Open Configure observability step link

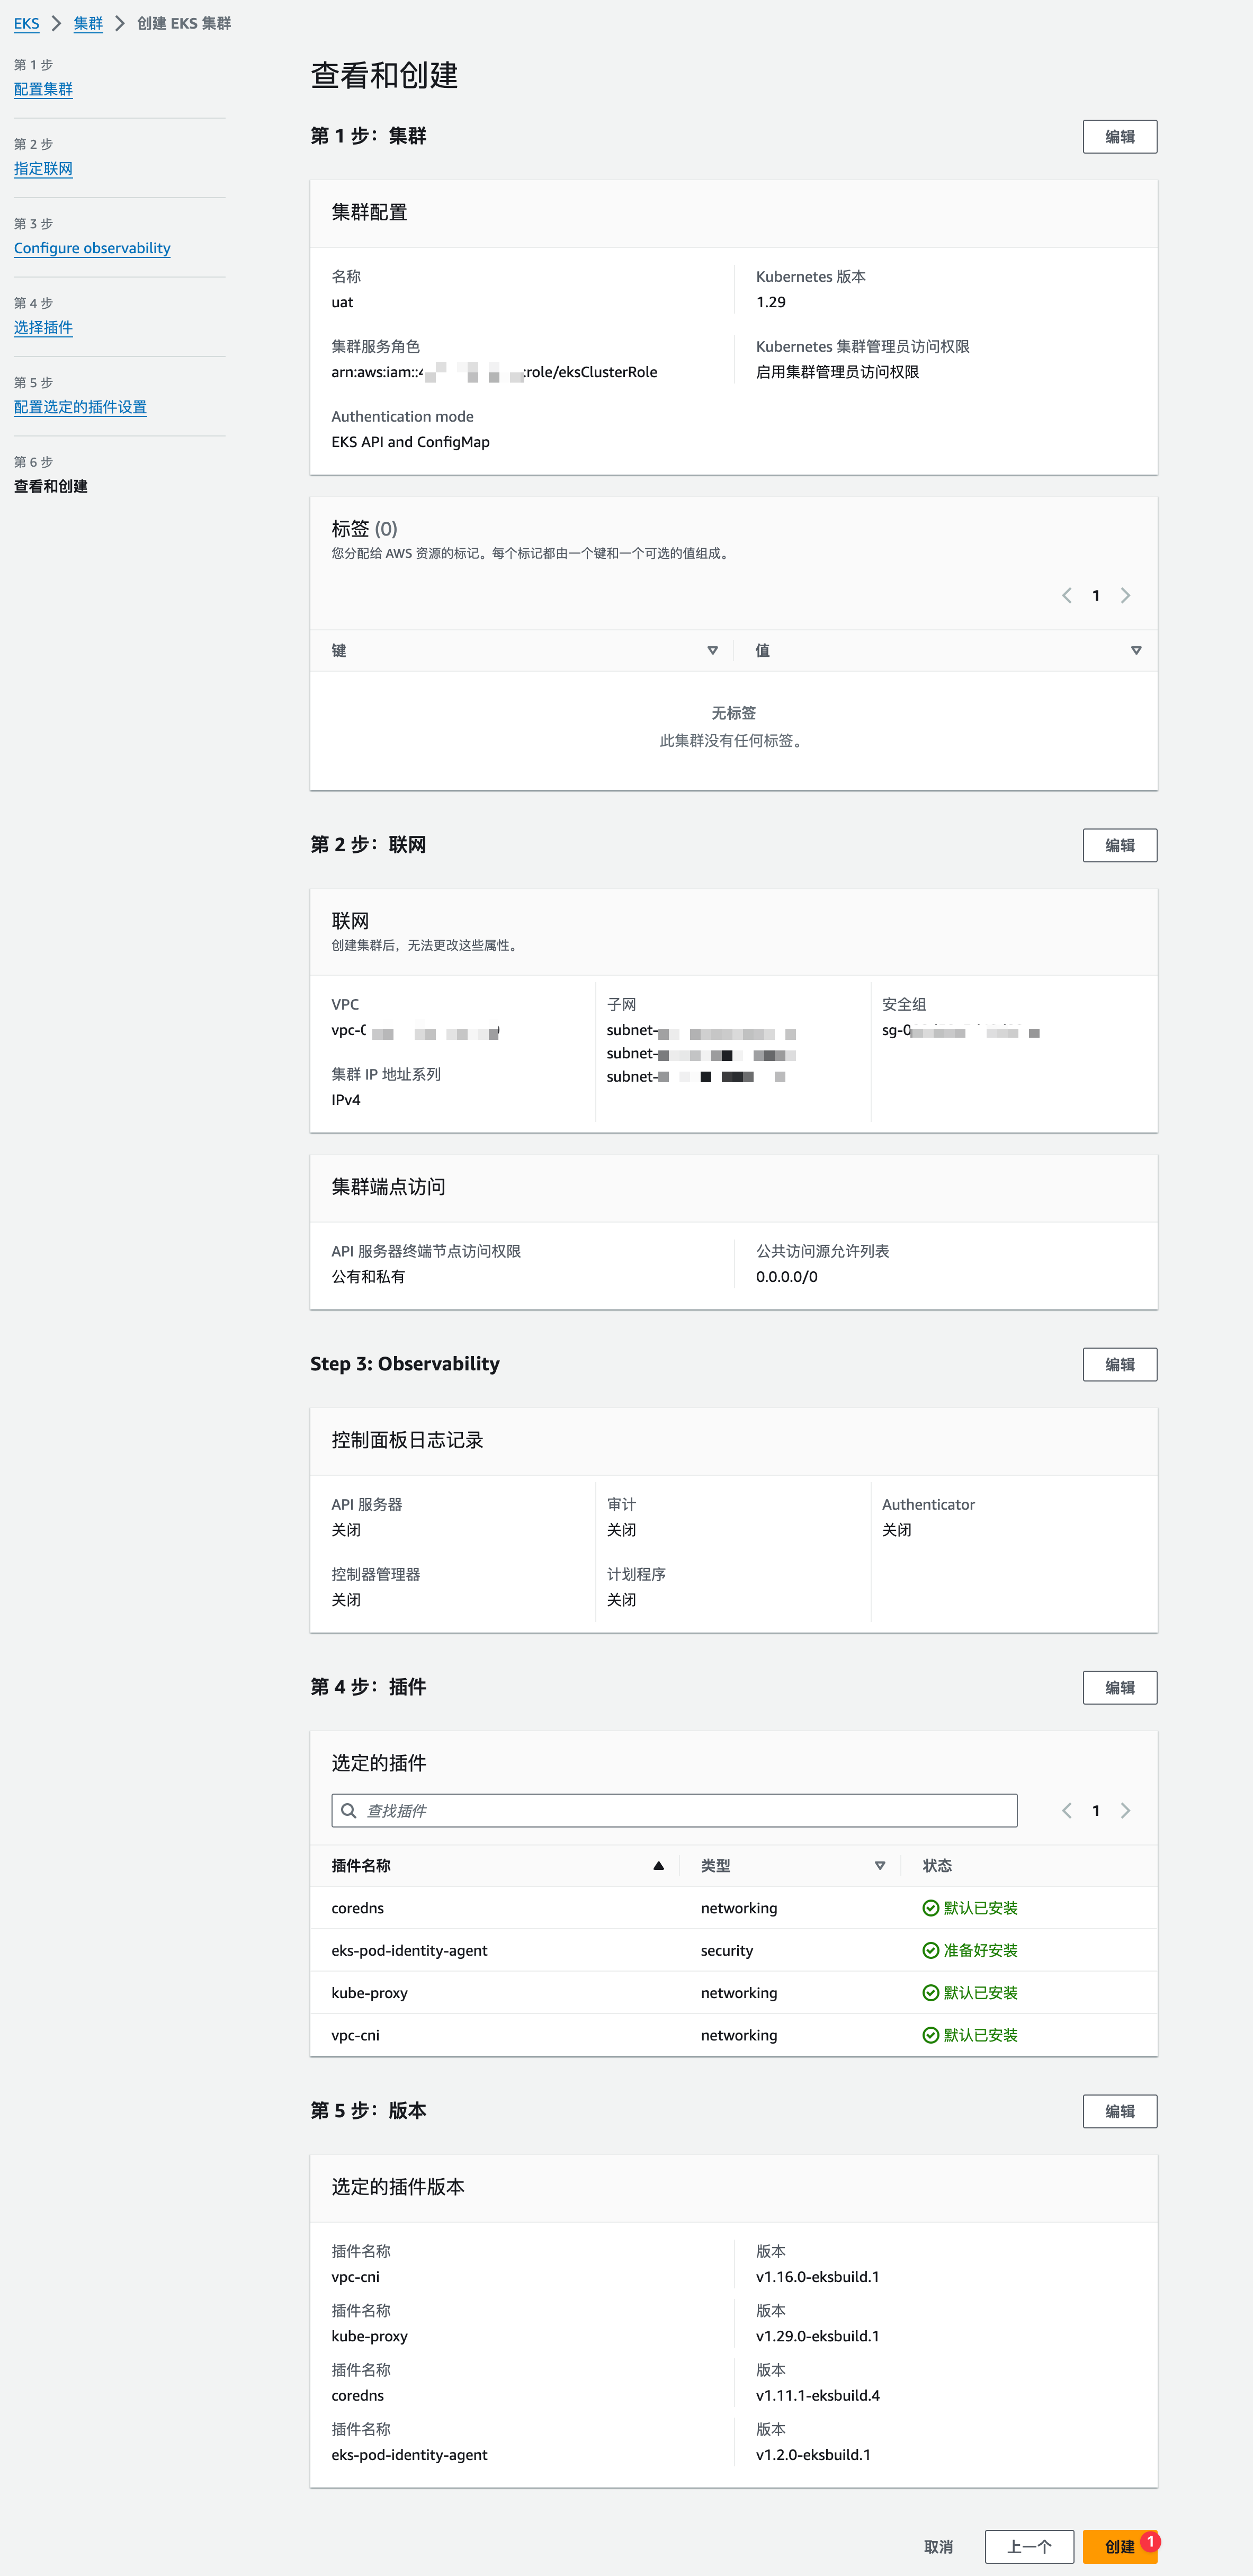click(92, 248)
